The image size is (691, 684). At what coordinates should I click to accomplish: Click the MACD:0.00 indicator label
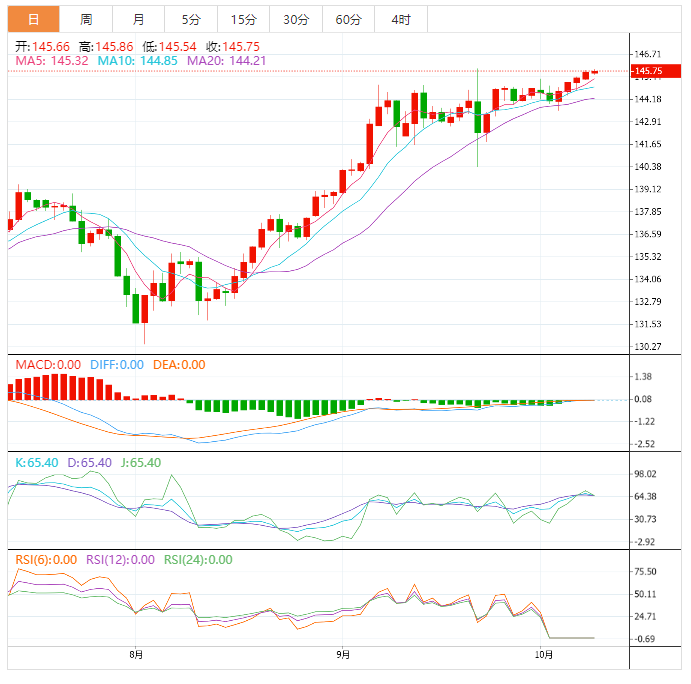point(48,365)
